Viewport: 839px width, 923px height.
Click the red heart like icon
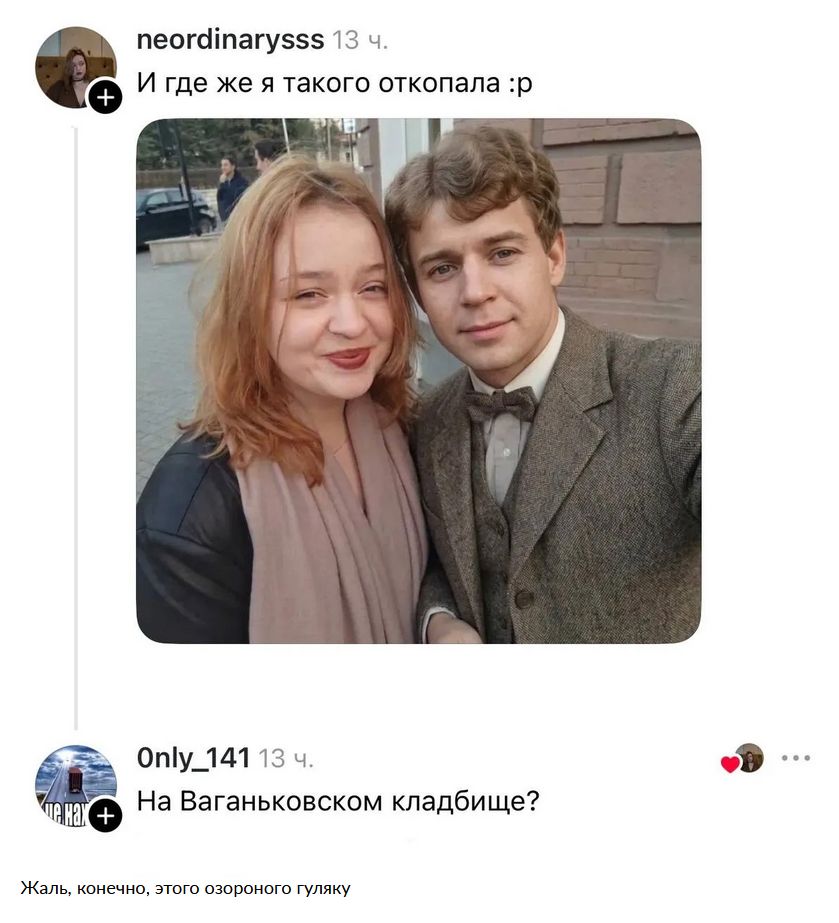[x=730, y=764]
